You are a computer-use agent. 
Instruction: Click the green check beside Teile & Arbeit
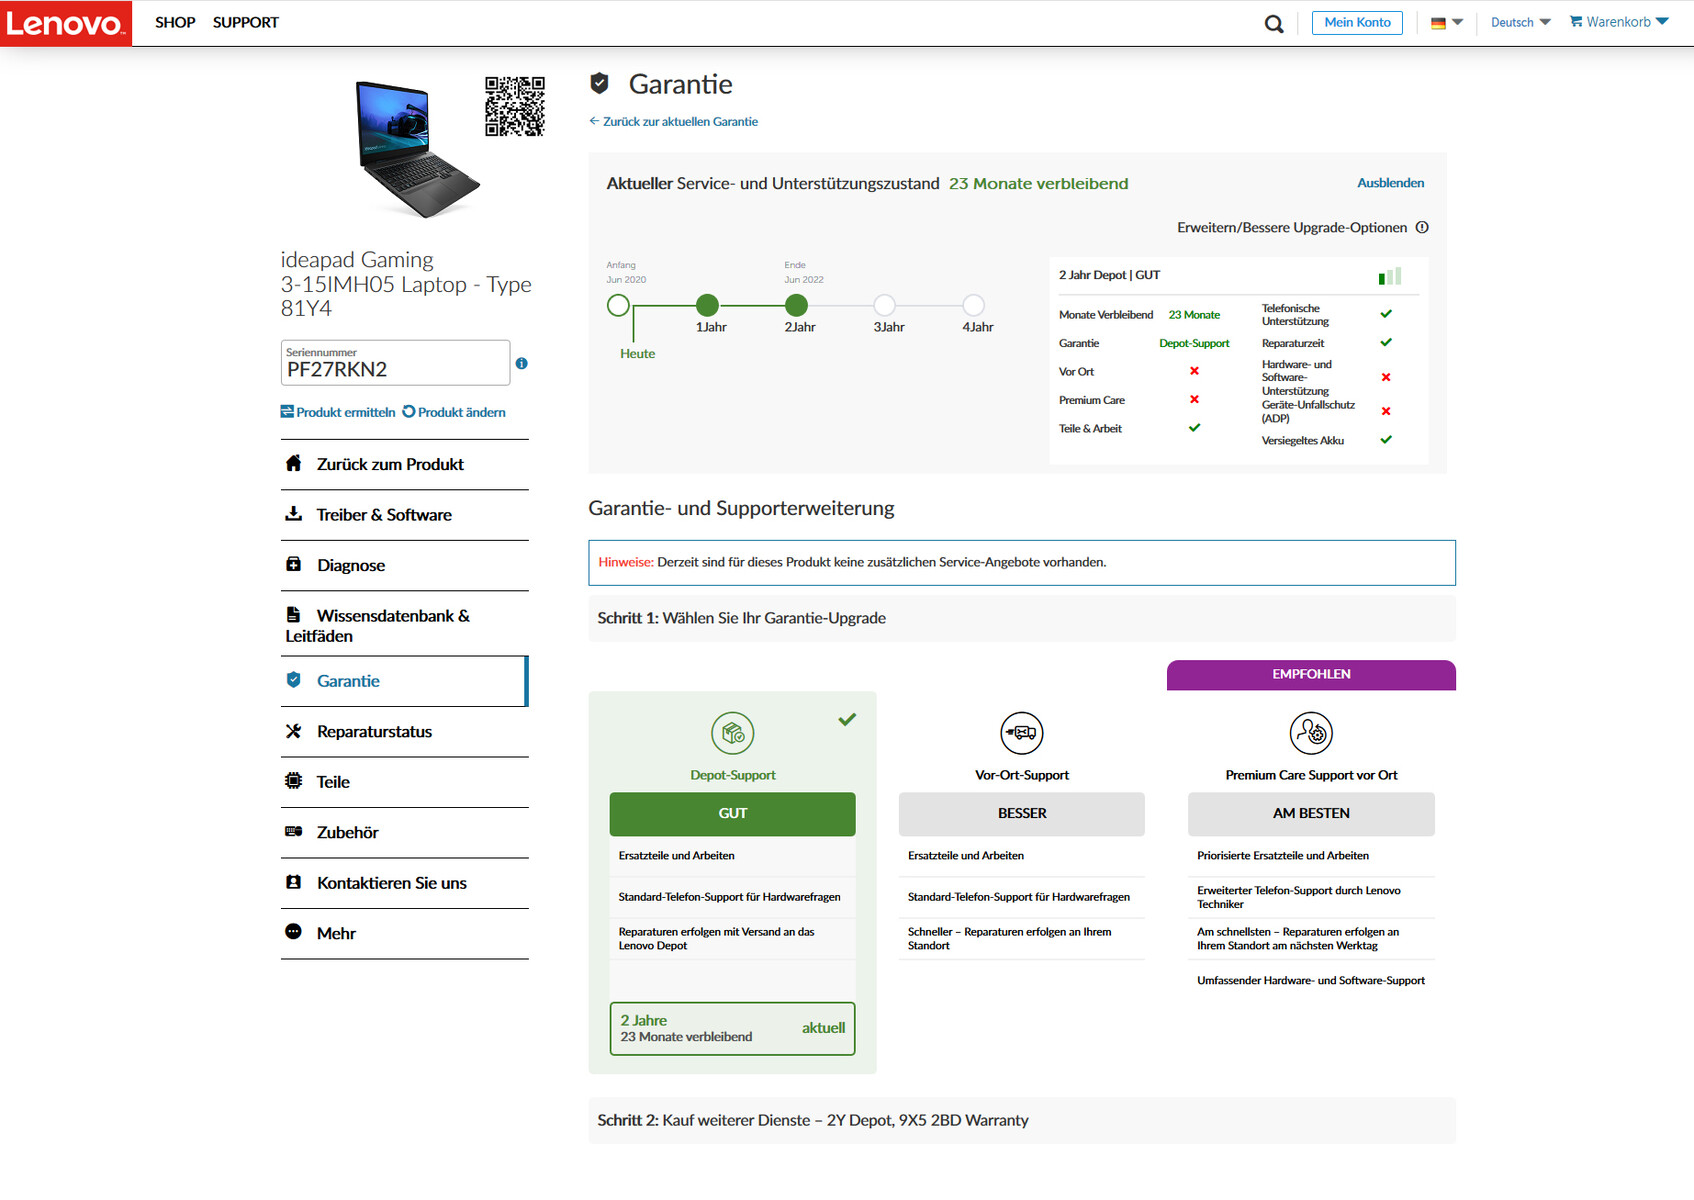point(1194,428)
